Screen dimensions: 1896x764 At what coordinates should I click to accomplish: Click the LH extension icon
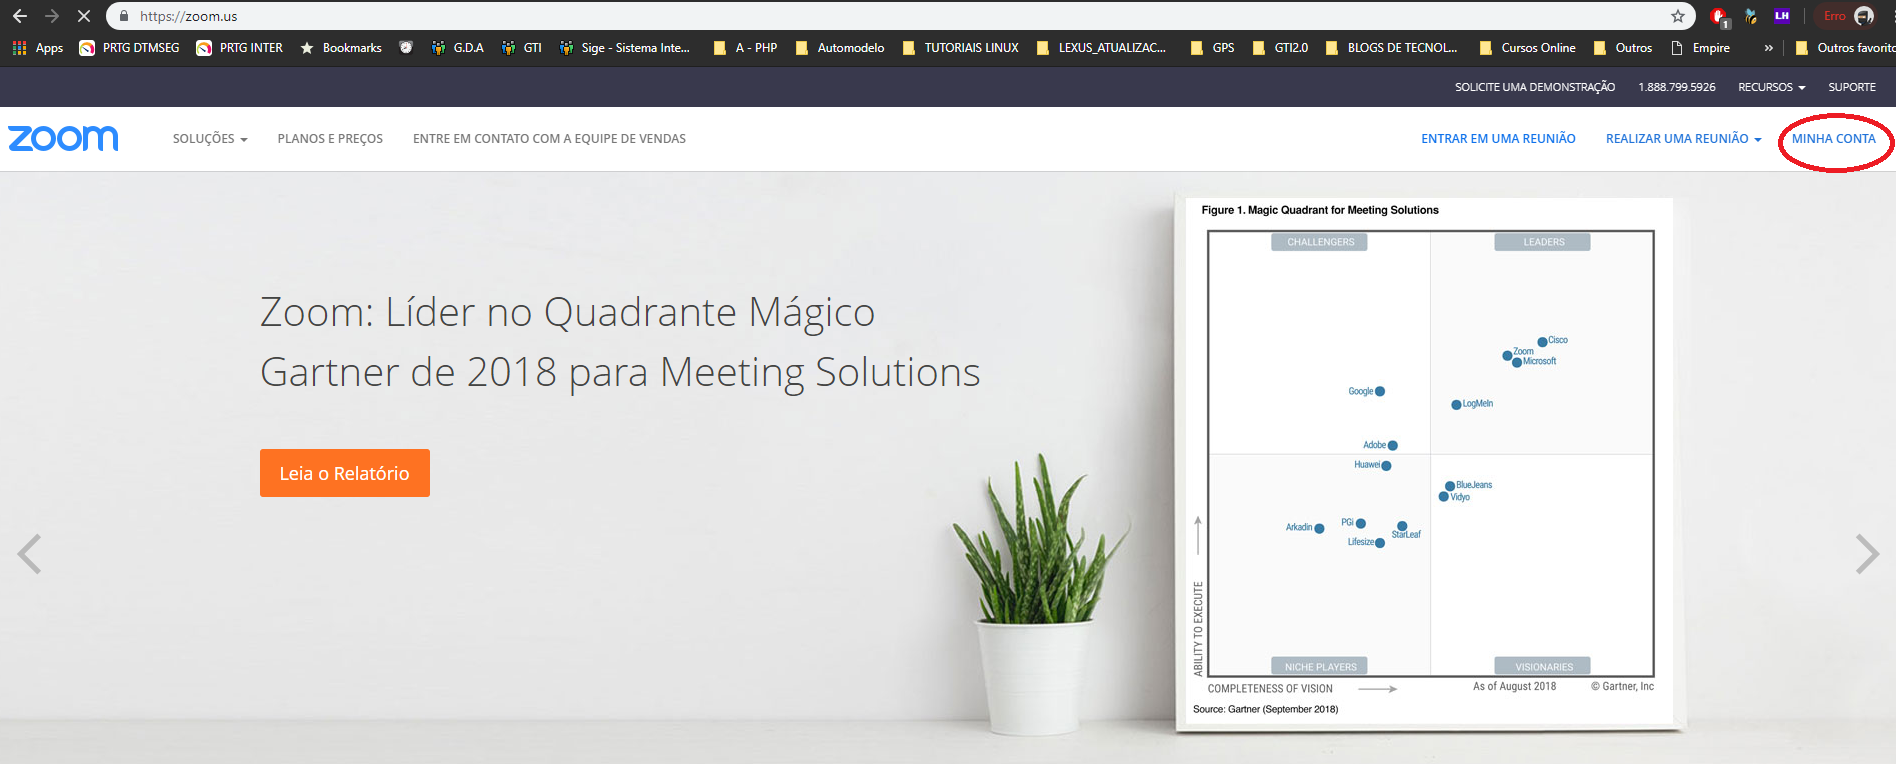point(1782,16)
